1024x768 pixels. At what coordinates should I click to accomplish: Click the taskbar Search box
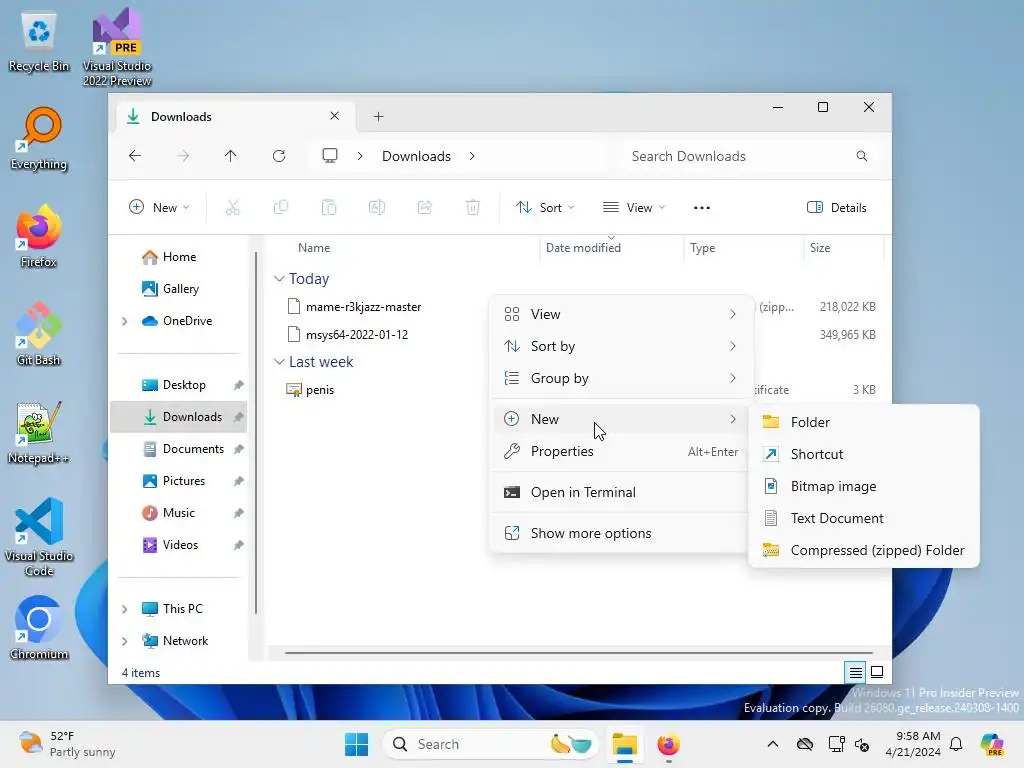click(x=491, y=744)
